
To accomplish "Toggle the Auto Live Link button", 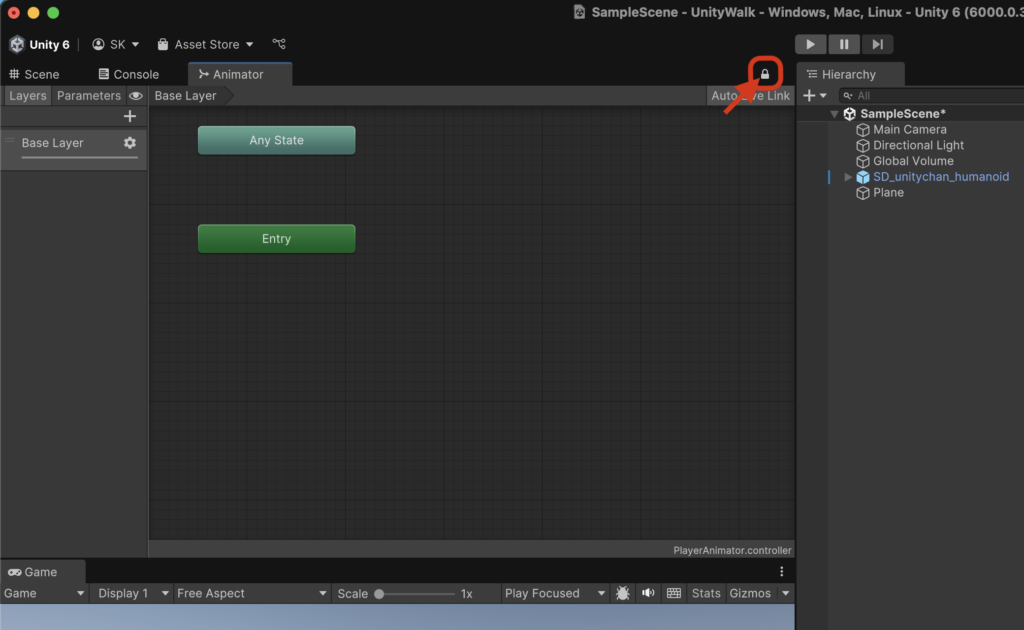I will [750, 95].
